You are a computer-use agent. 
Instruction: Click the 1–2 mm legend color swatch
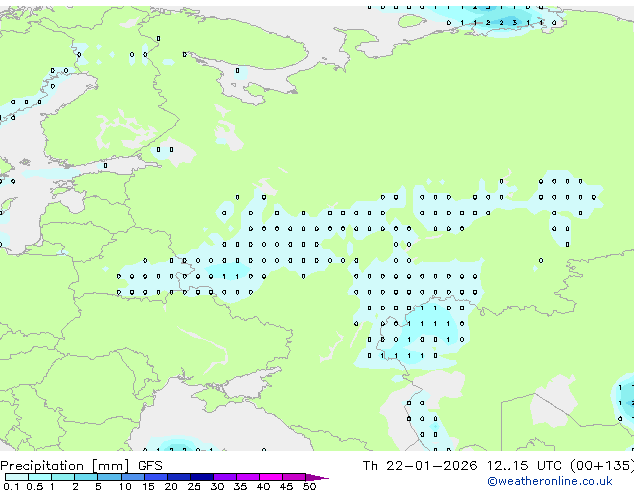63,477
